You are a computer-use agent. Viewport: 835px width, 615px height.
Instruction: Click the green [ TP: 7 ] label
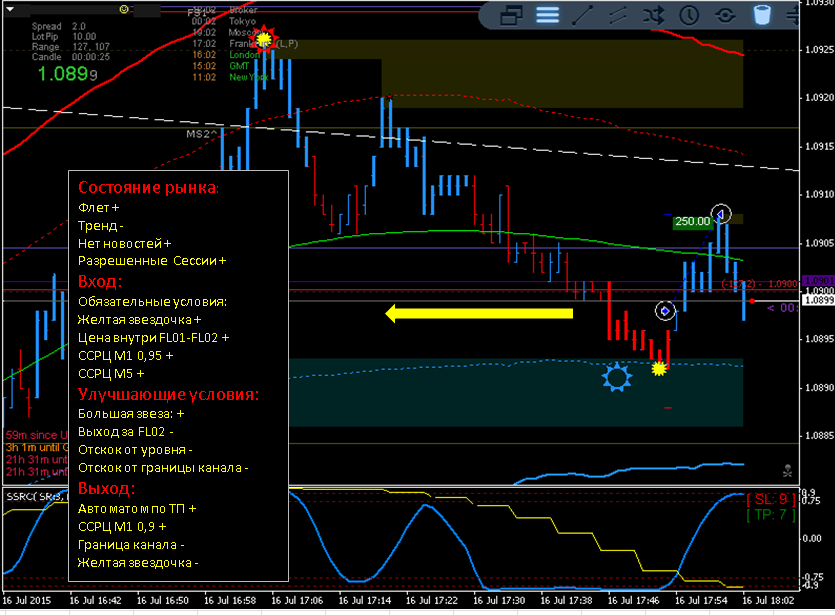771,515
